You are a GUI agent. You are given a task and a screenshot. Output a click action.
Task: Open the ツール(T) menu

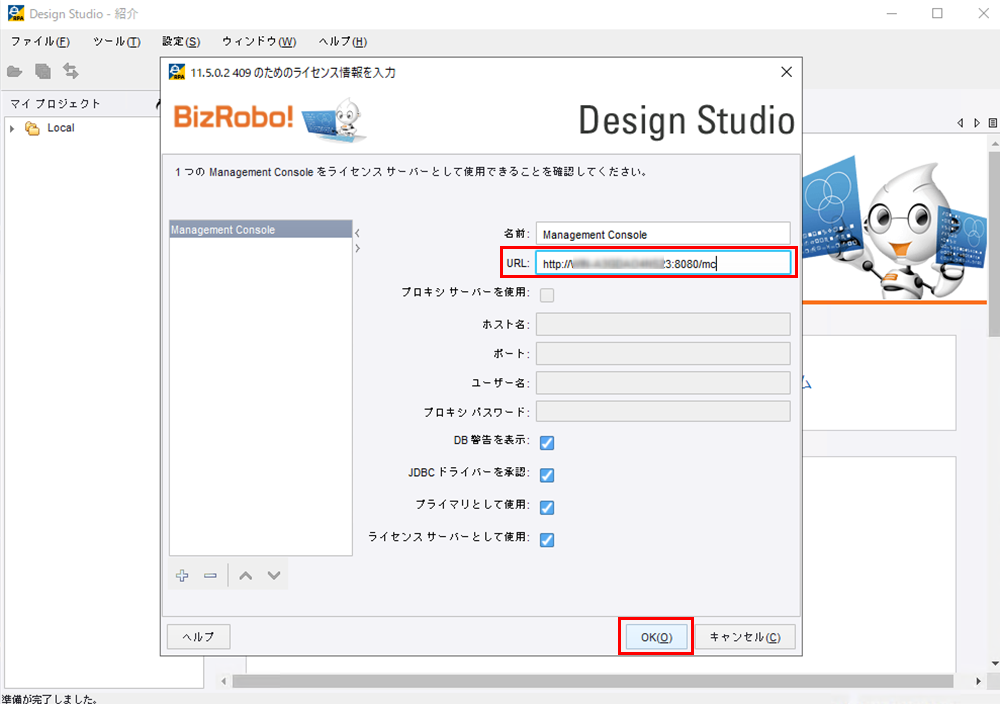(117, 42)
